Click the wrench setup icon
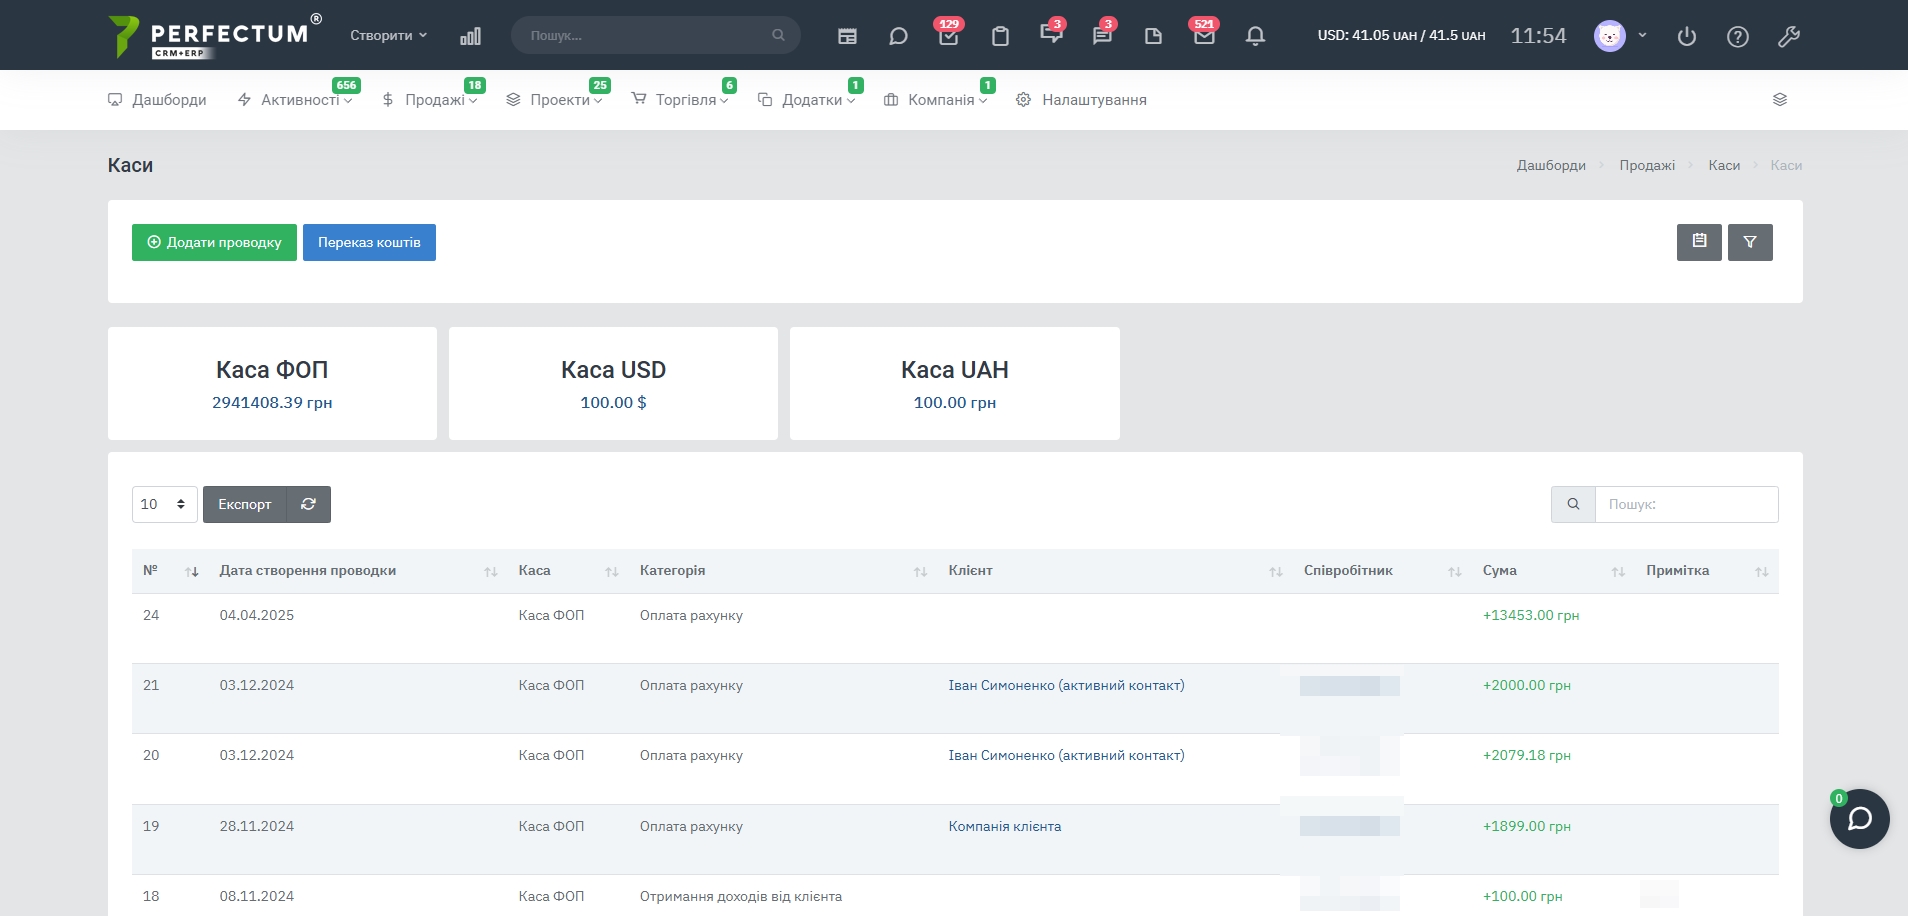 click(1788, 37)
